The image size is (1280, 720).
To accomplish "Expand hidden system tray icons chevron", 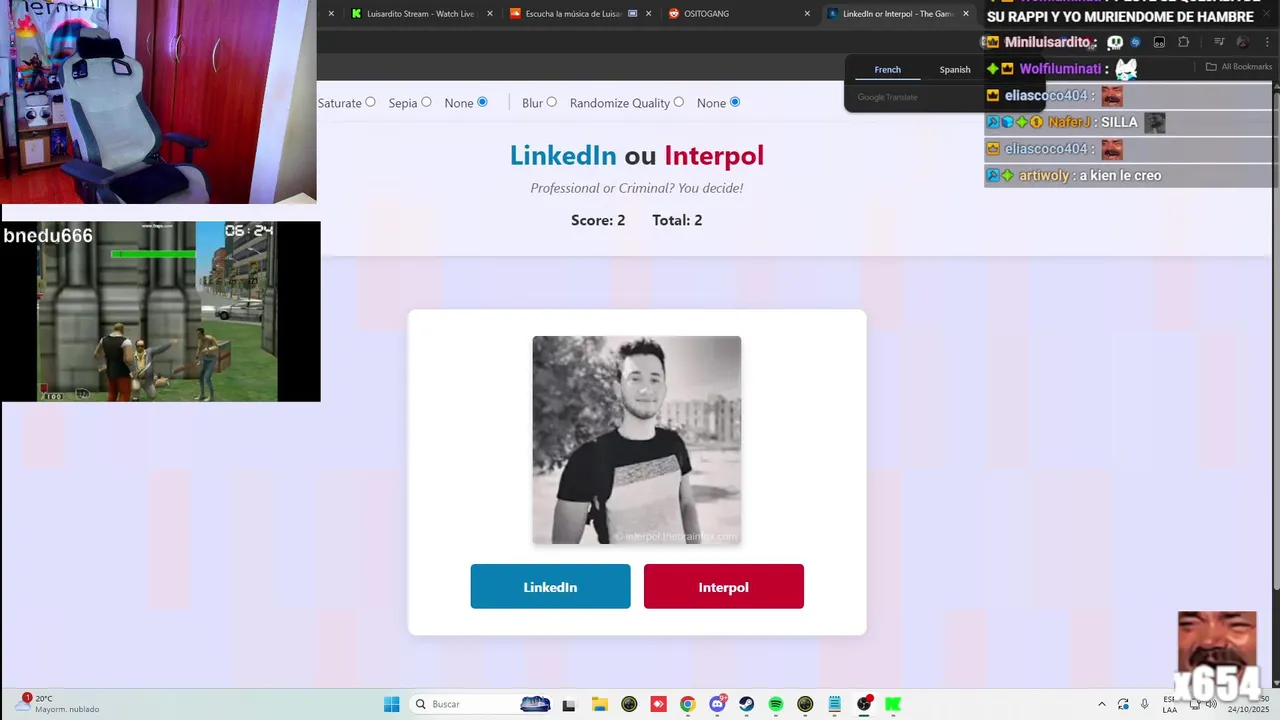I will point(1102,704).
